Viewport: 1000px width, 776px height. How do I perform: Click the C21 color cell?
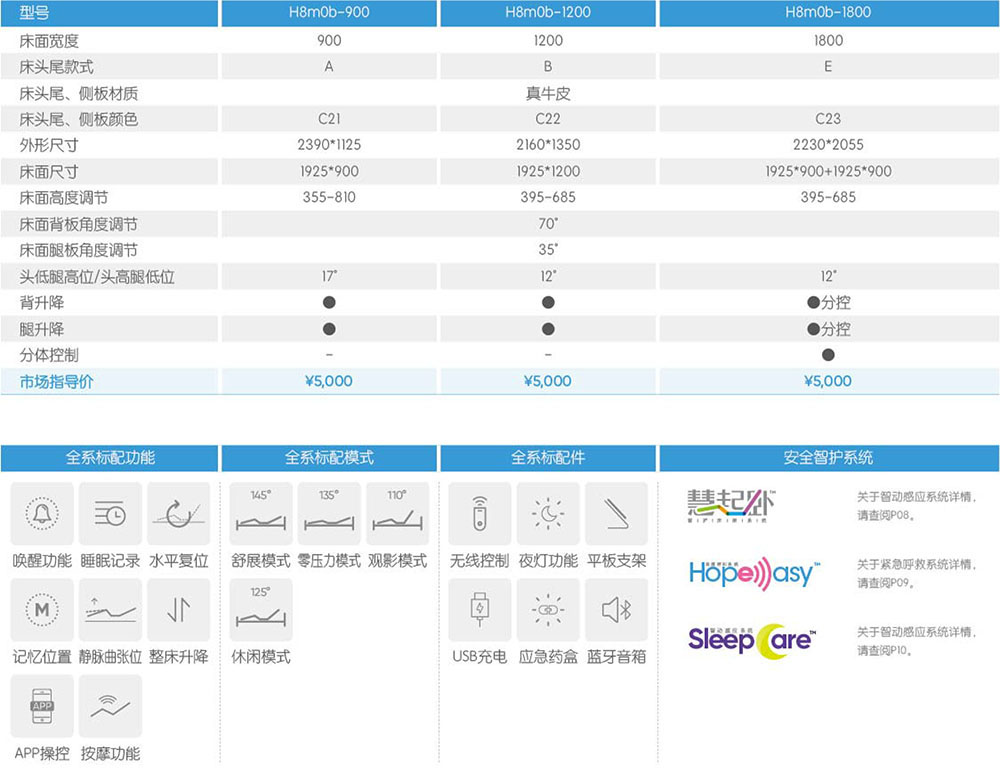tap(329, 119)
